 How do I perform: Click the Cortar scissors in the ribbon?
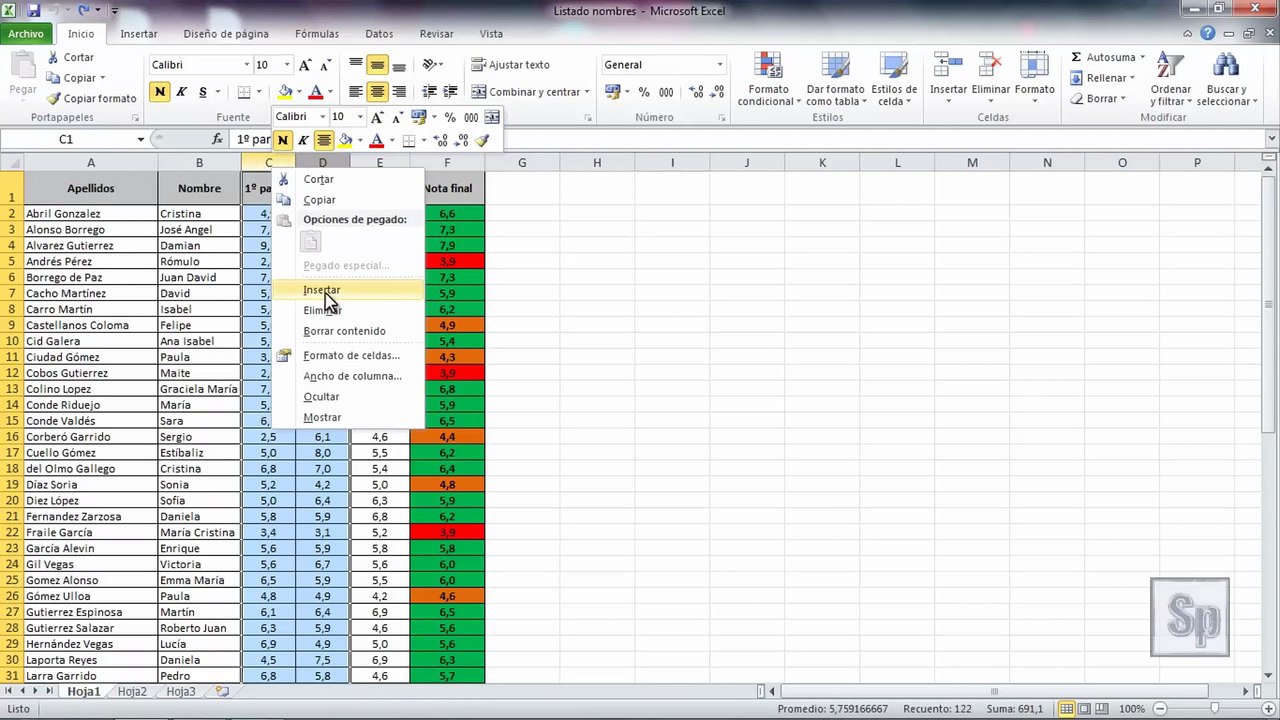(53, 58)
